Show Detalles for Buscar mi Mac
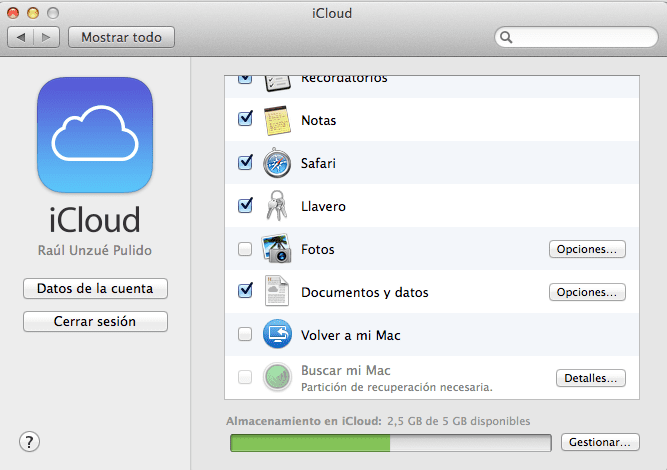 (590, 378)
